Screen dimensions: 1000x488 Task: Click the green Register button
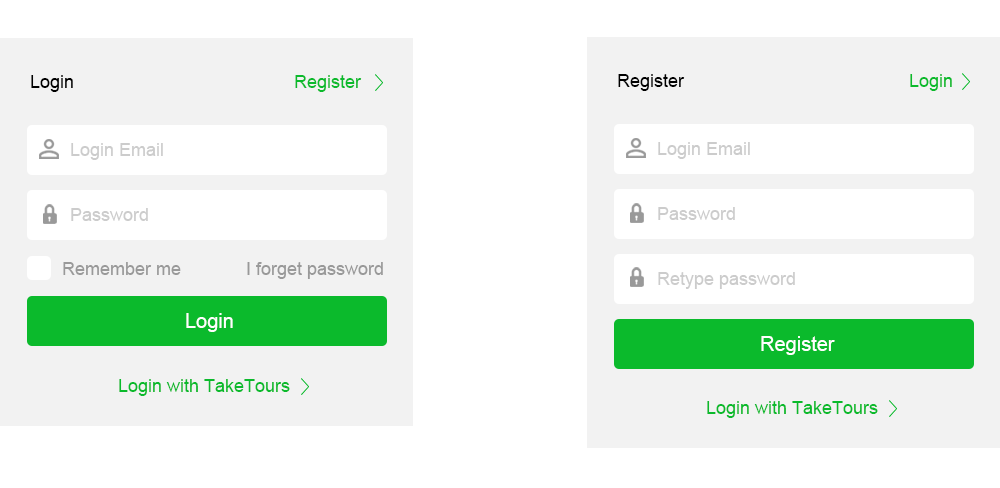point(794,344)
